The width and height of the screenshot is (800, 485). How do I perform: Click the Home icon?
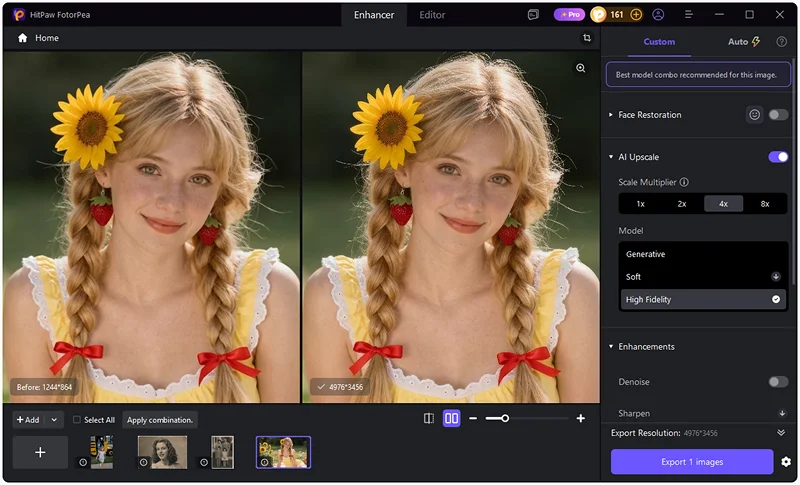[22, 38]
